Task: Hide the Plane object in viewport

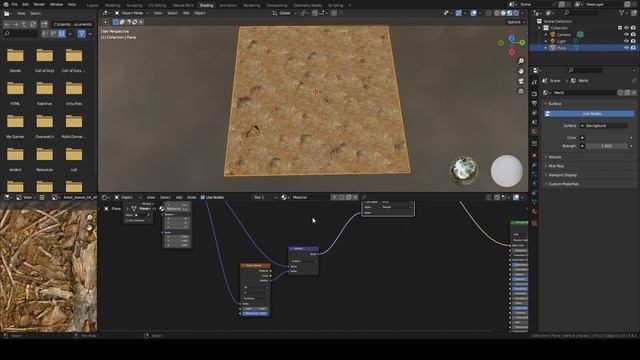Action: [627, 48]
